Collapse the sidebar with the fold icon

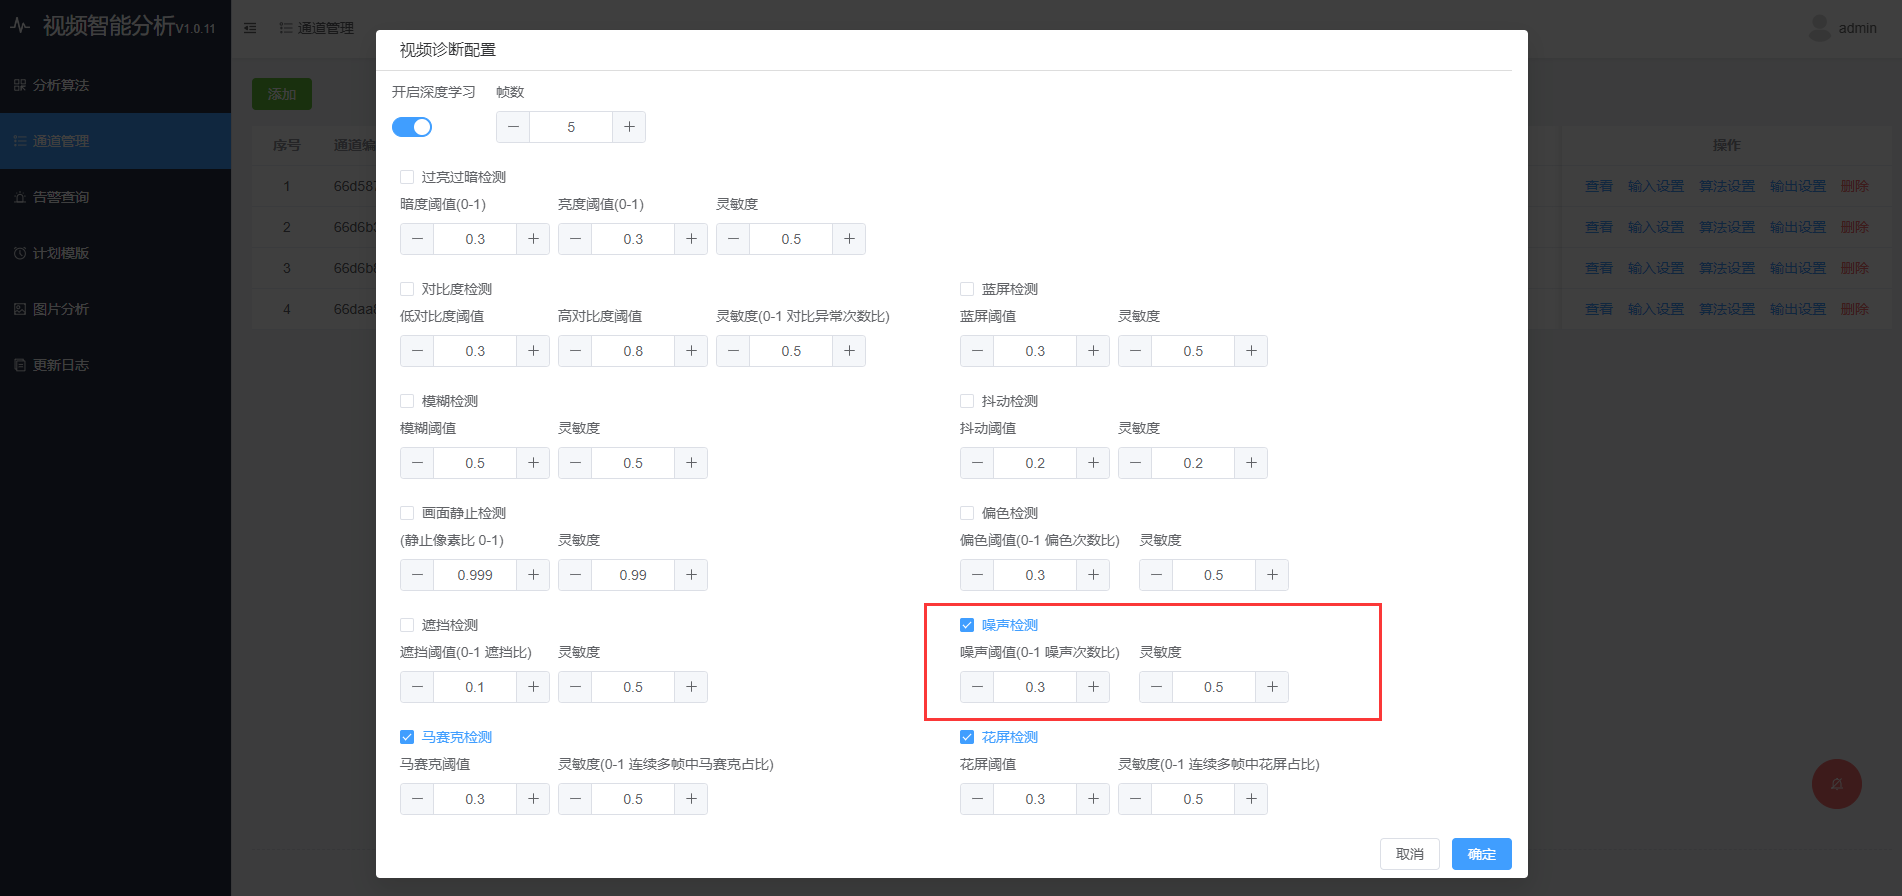coord(250,28)
